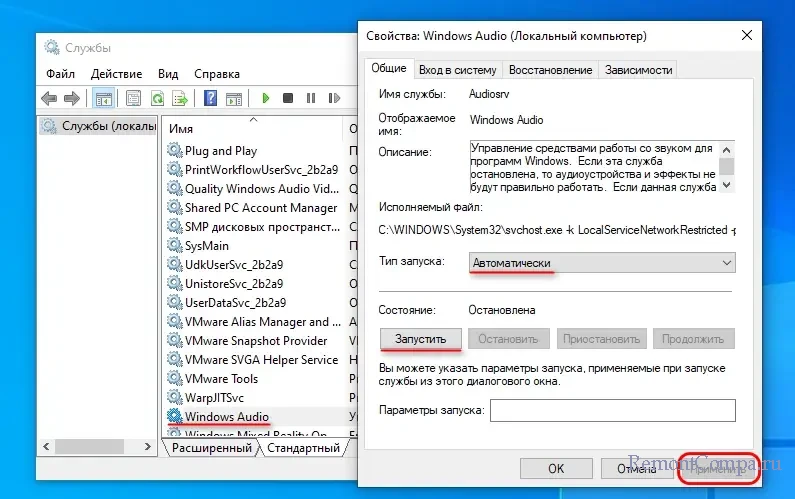This screenshot has height=499, width=795.
Task: Select PrintWorkflowUserSvc_2b2a9 service row
Action: (x=261, y=169)
